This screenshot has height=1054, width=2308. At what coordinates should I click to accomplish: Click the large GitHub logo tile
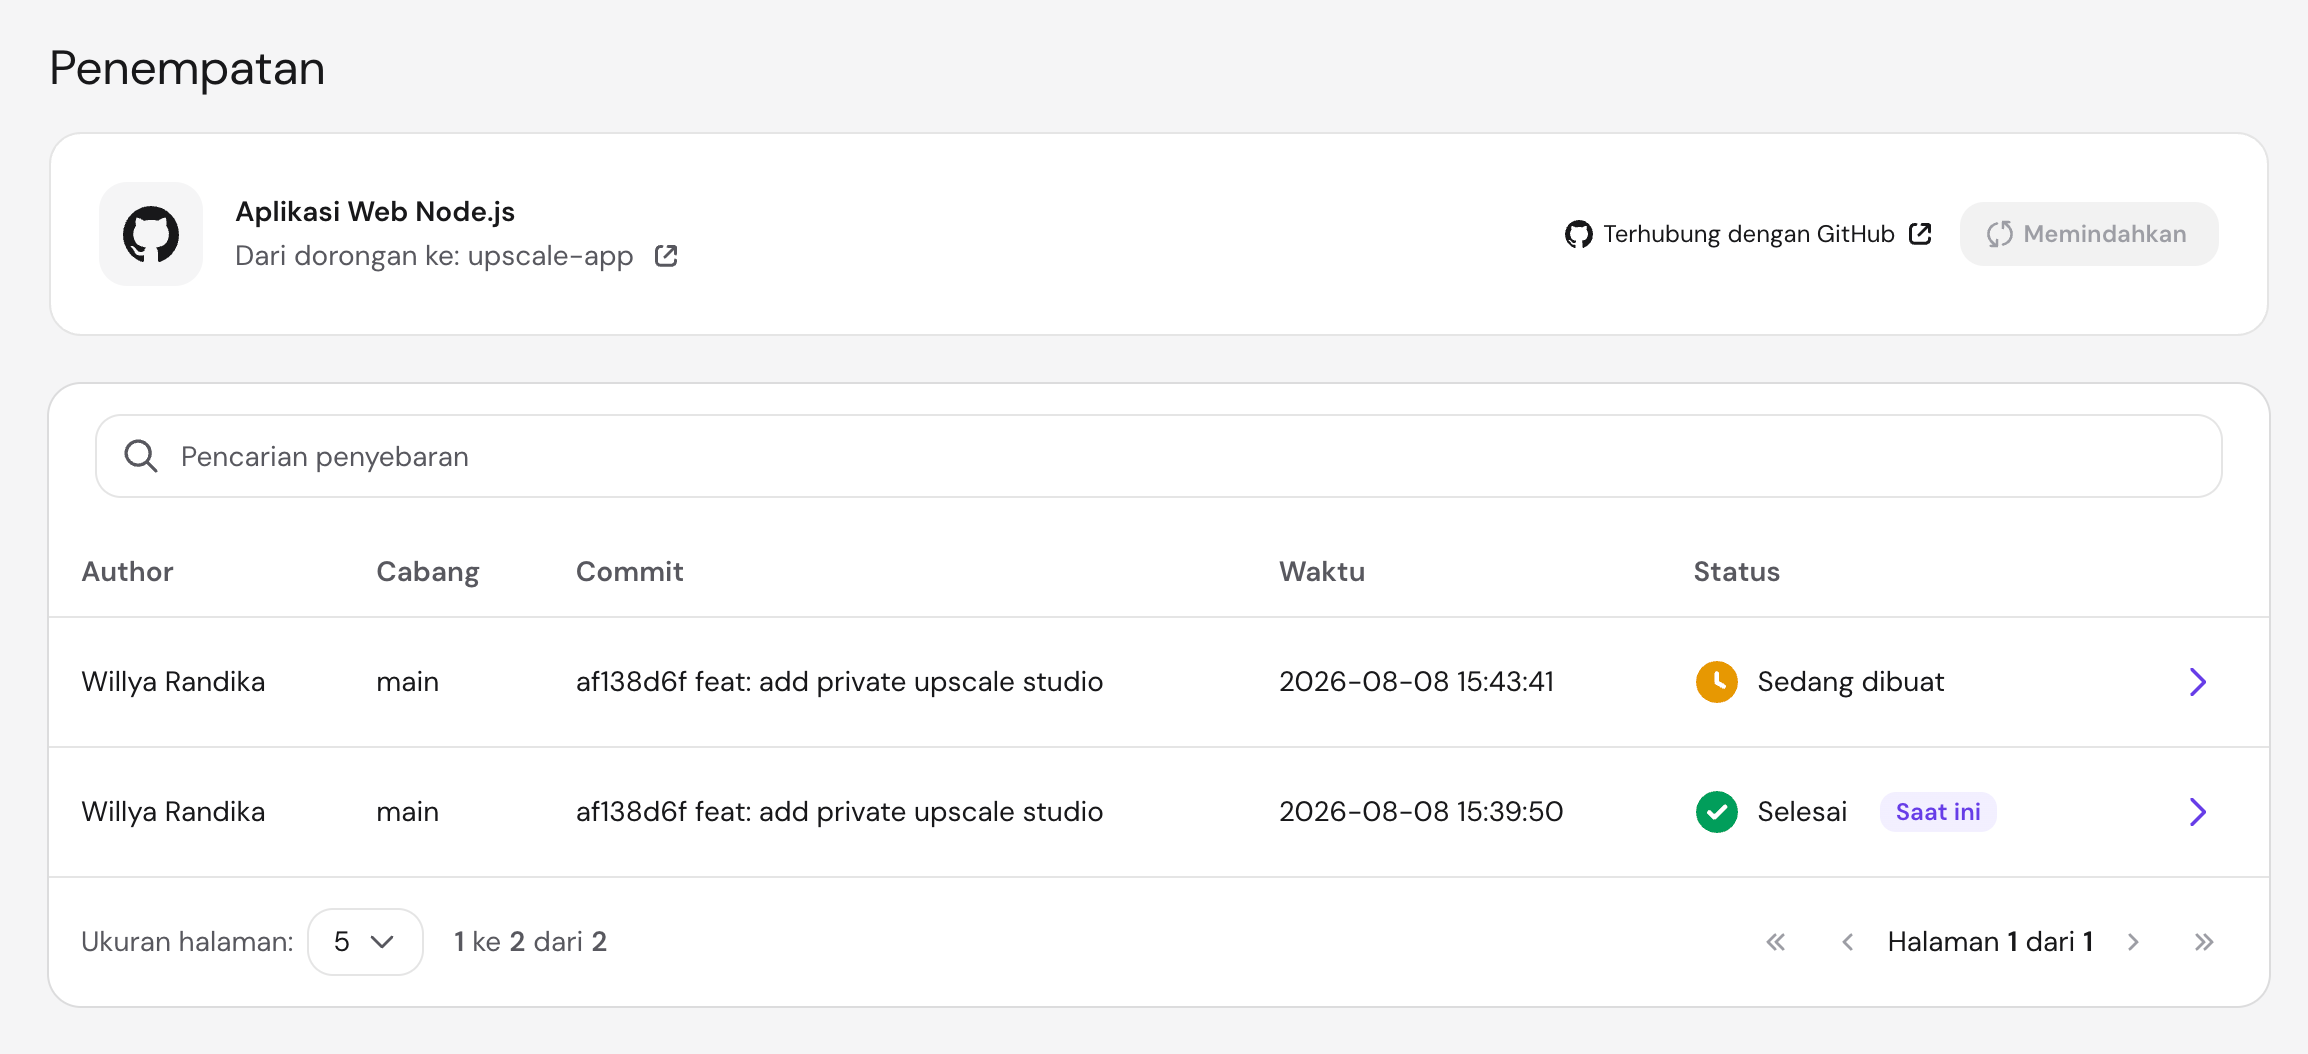click(151, 234)
